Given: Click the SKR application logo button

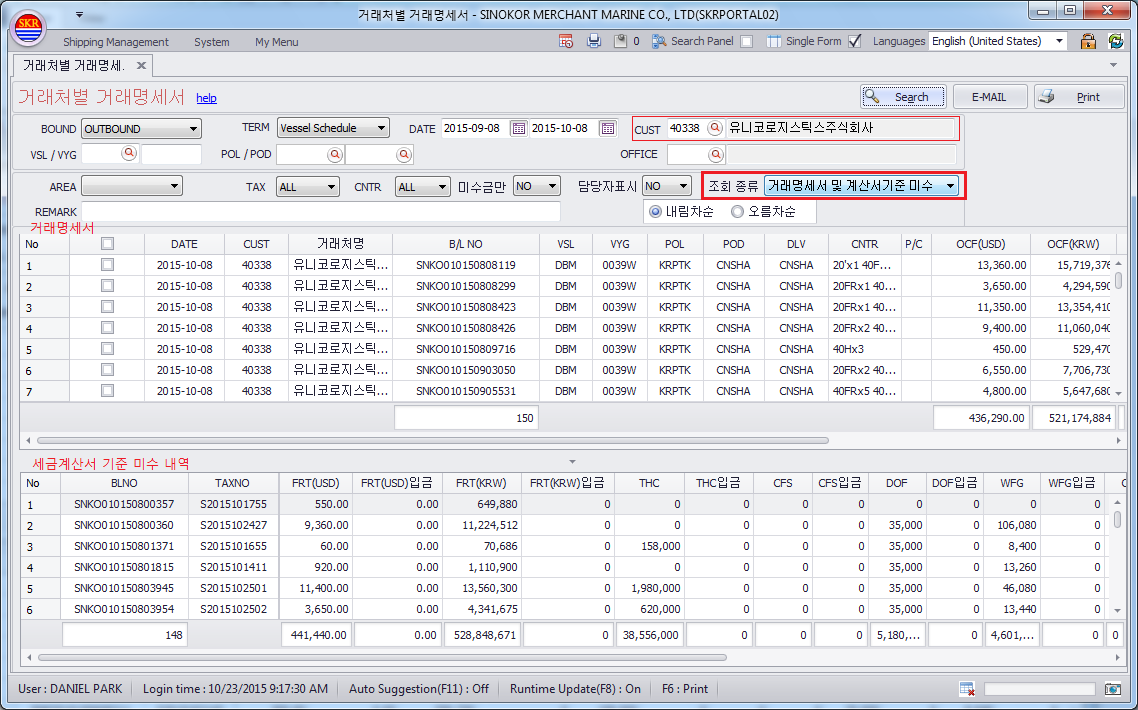Looking at the screenshot, I should (28, 28).
